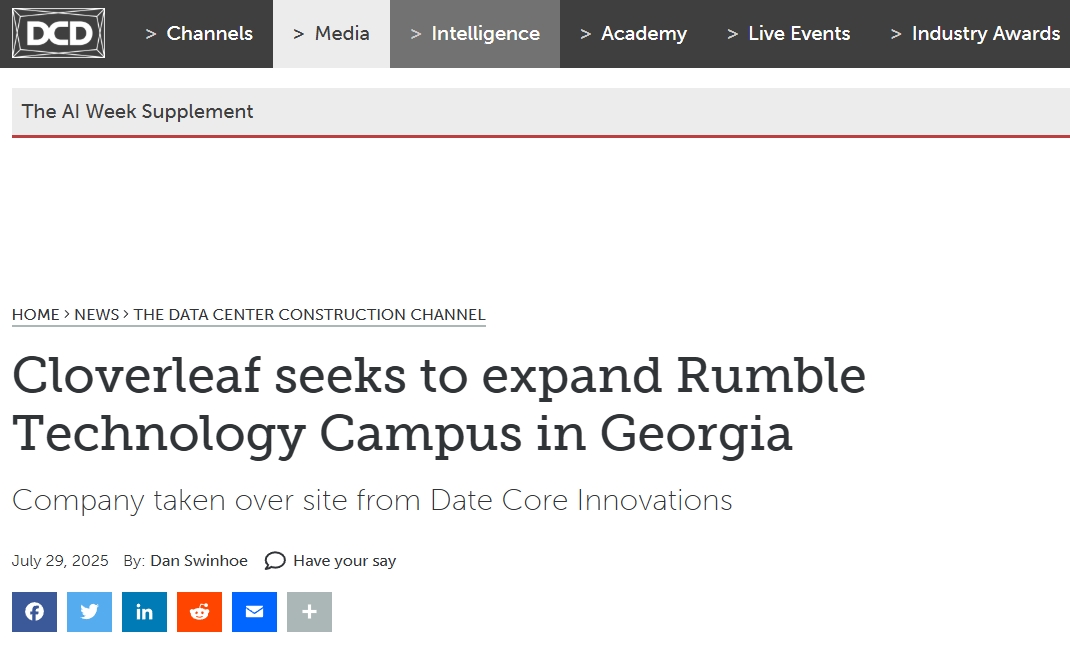
Task: Click the DCD logo icon
Action: tap(59, 33)
